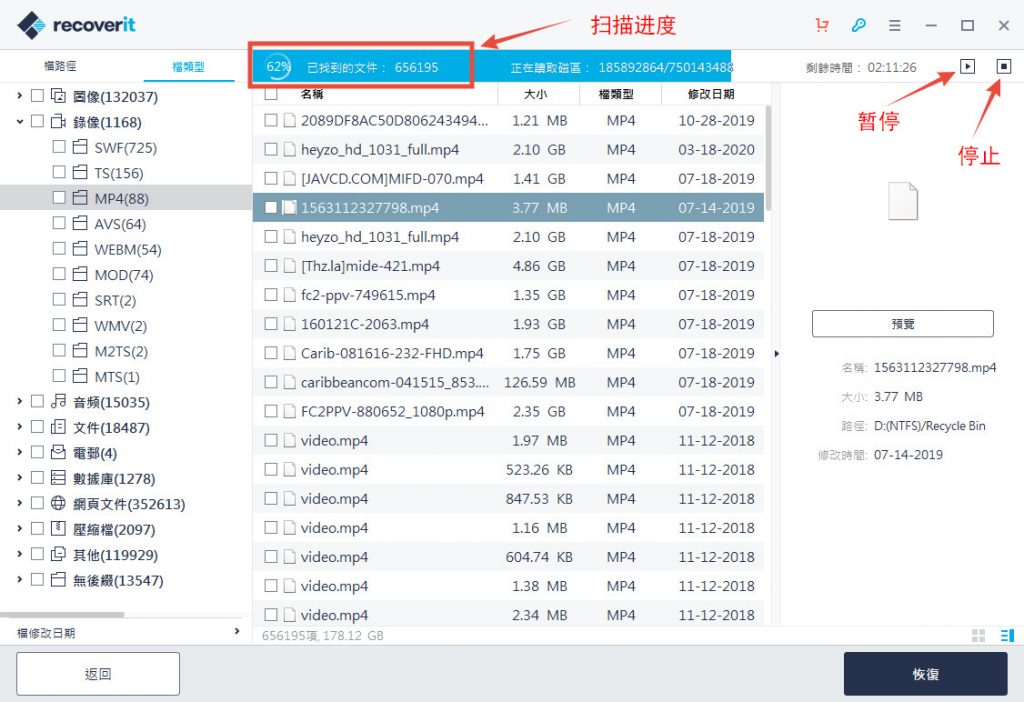The width and height of the screenshot is (1024, 702).
Task: Click the 圖像 image category icon
Action: (x=58, y=96)
